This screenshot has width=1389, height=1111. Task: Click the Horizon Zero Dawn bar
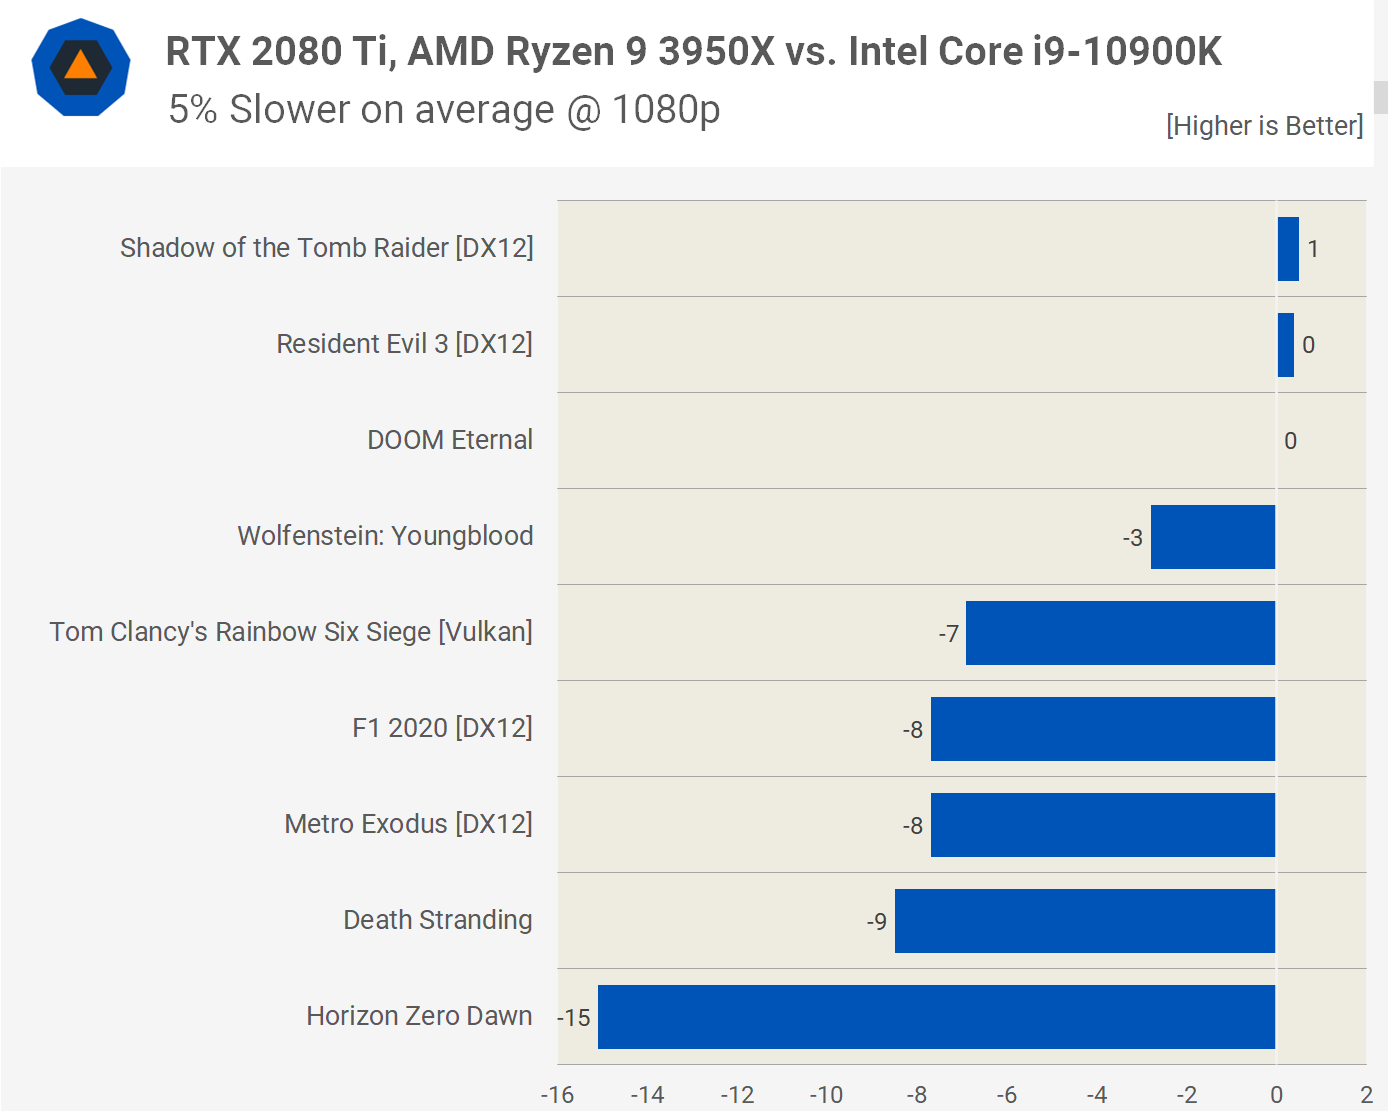point(936,1017)
